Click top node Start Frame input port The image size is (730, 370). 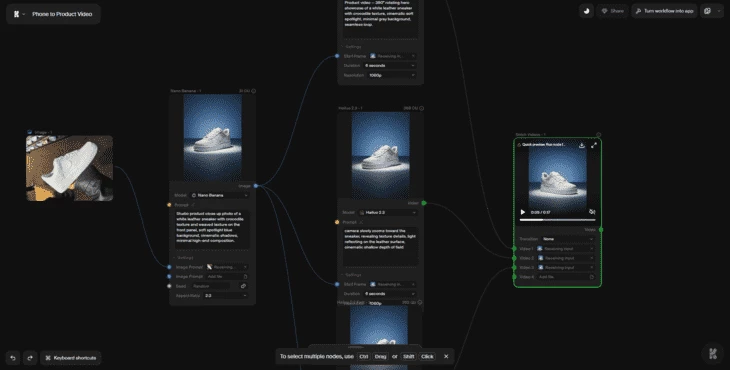[337, 56]
